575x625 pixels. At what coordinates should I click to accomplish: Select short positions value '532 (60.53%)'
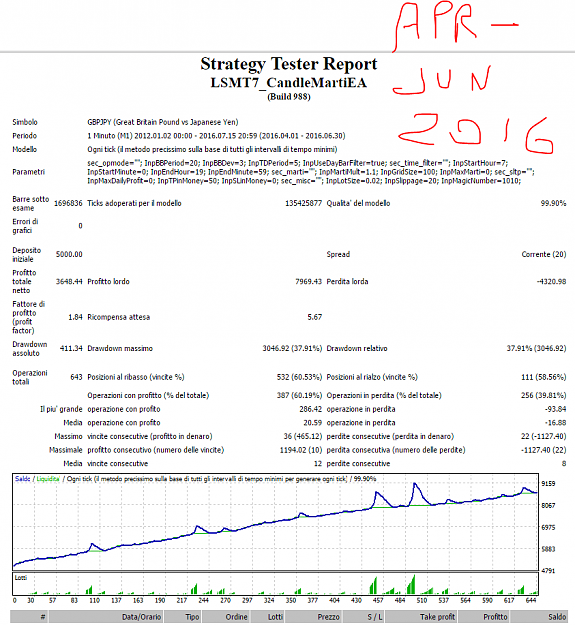tap(299, 377)
